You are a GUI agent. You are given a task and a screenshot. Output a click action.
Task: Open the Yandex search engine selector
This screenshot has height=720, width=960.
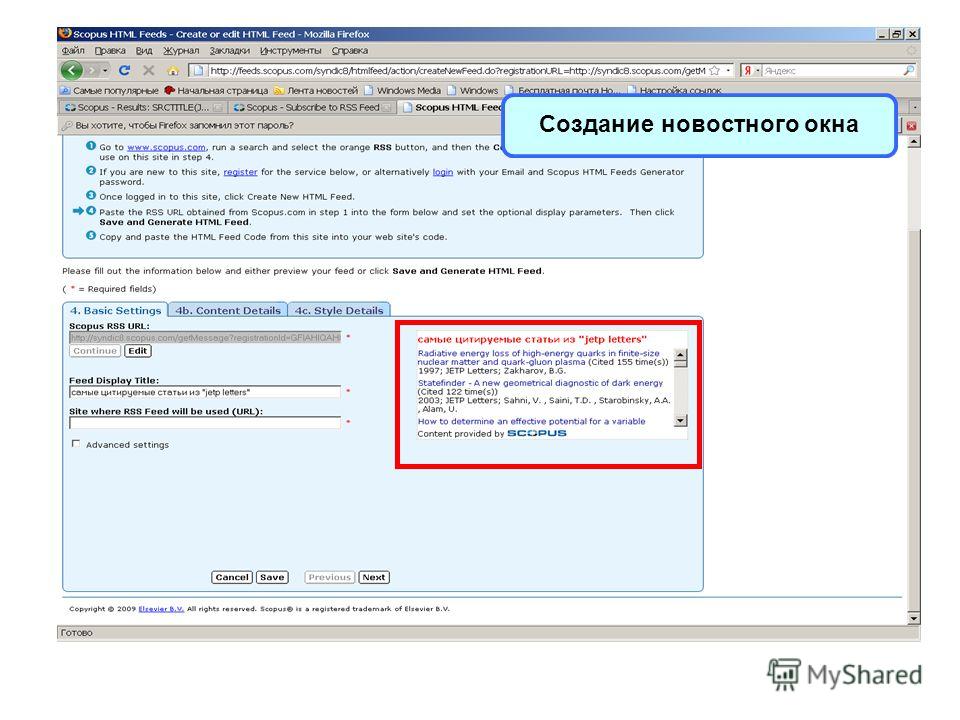pyautogui.click(x=750, y=70)
